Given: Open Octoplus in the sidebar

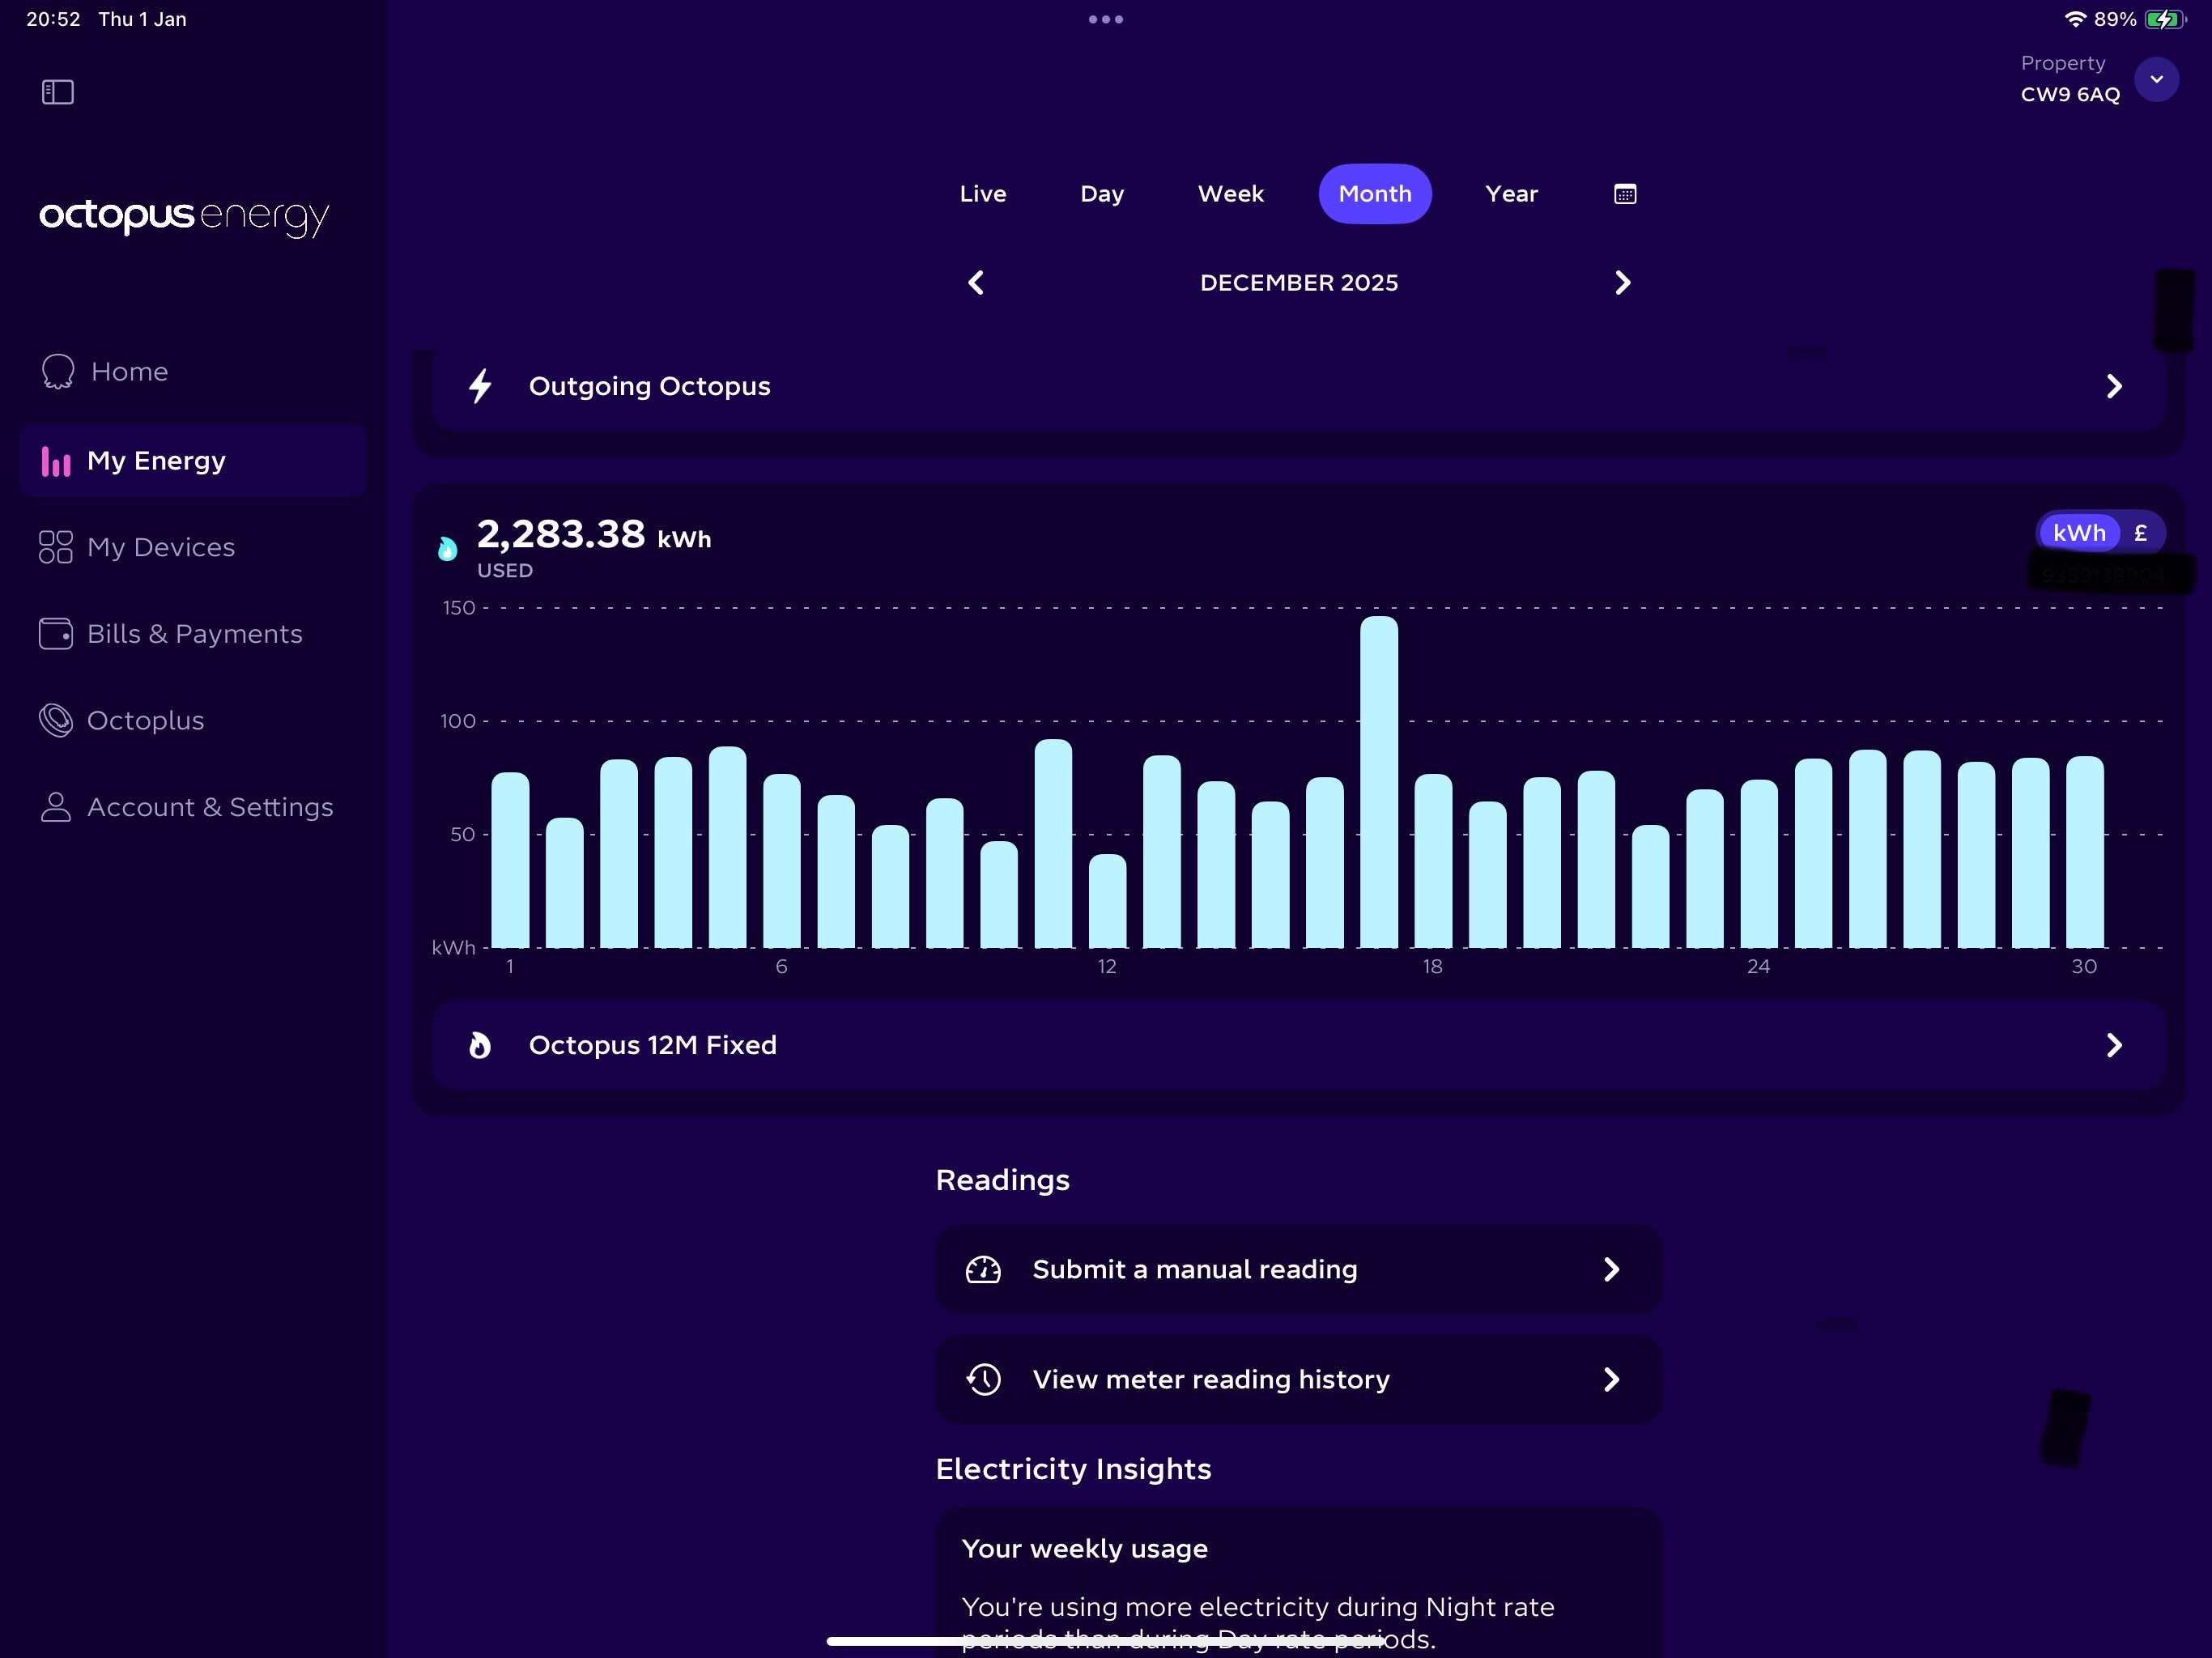Looking at the screenshot, I should pos(145,720).
